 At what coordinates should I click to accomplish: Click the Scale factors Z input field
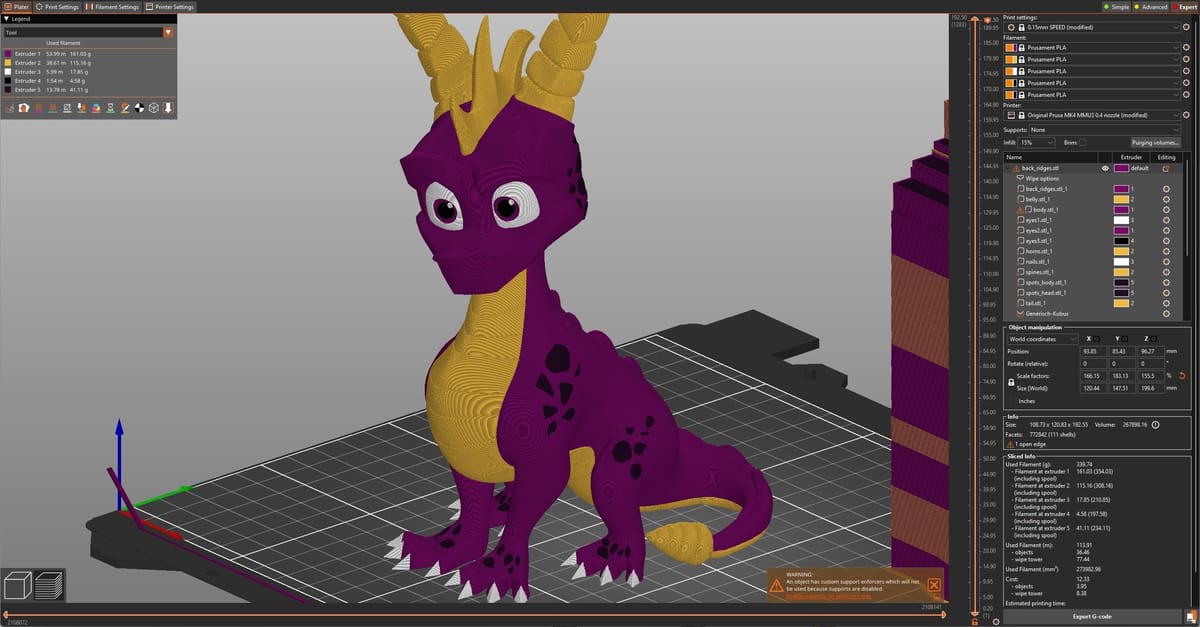tap(1150, 376)
